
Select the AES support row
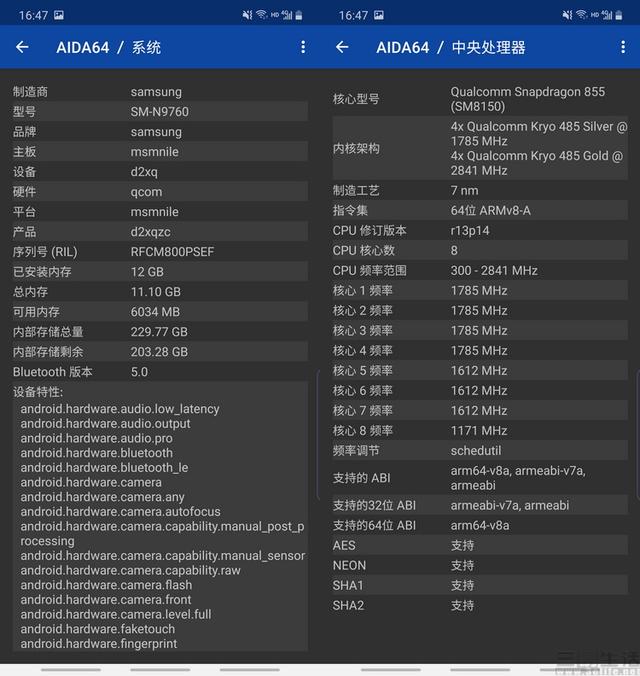(480, 545)
